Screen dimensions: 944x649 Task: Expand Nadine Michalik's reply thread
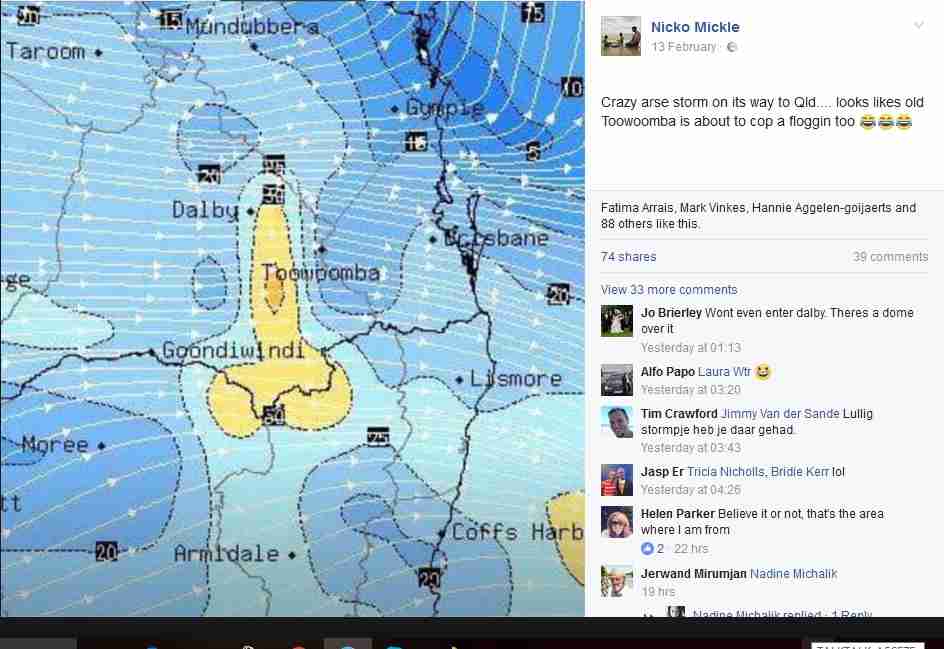(782, 614)
